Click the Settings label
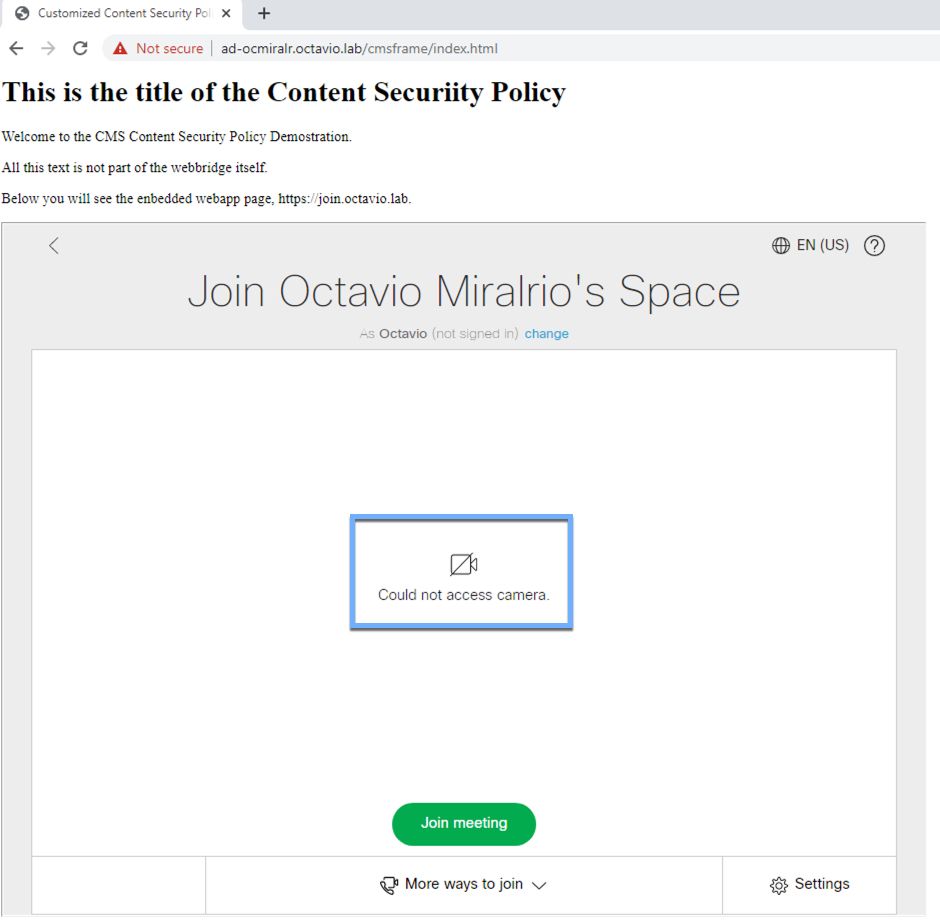940x923 pixels. (x=822, y=884)
